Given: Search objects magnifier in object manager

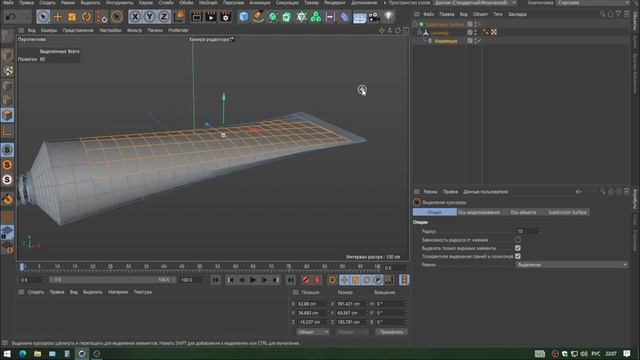Looking at the screenshot, I should 602,14.
